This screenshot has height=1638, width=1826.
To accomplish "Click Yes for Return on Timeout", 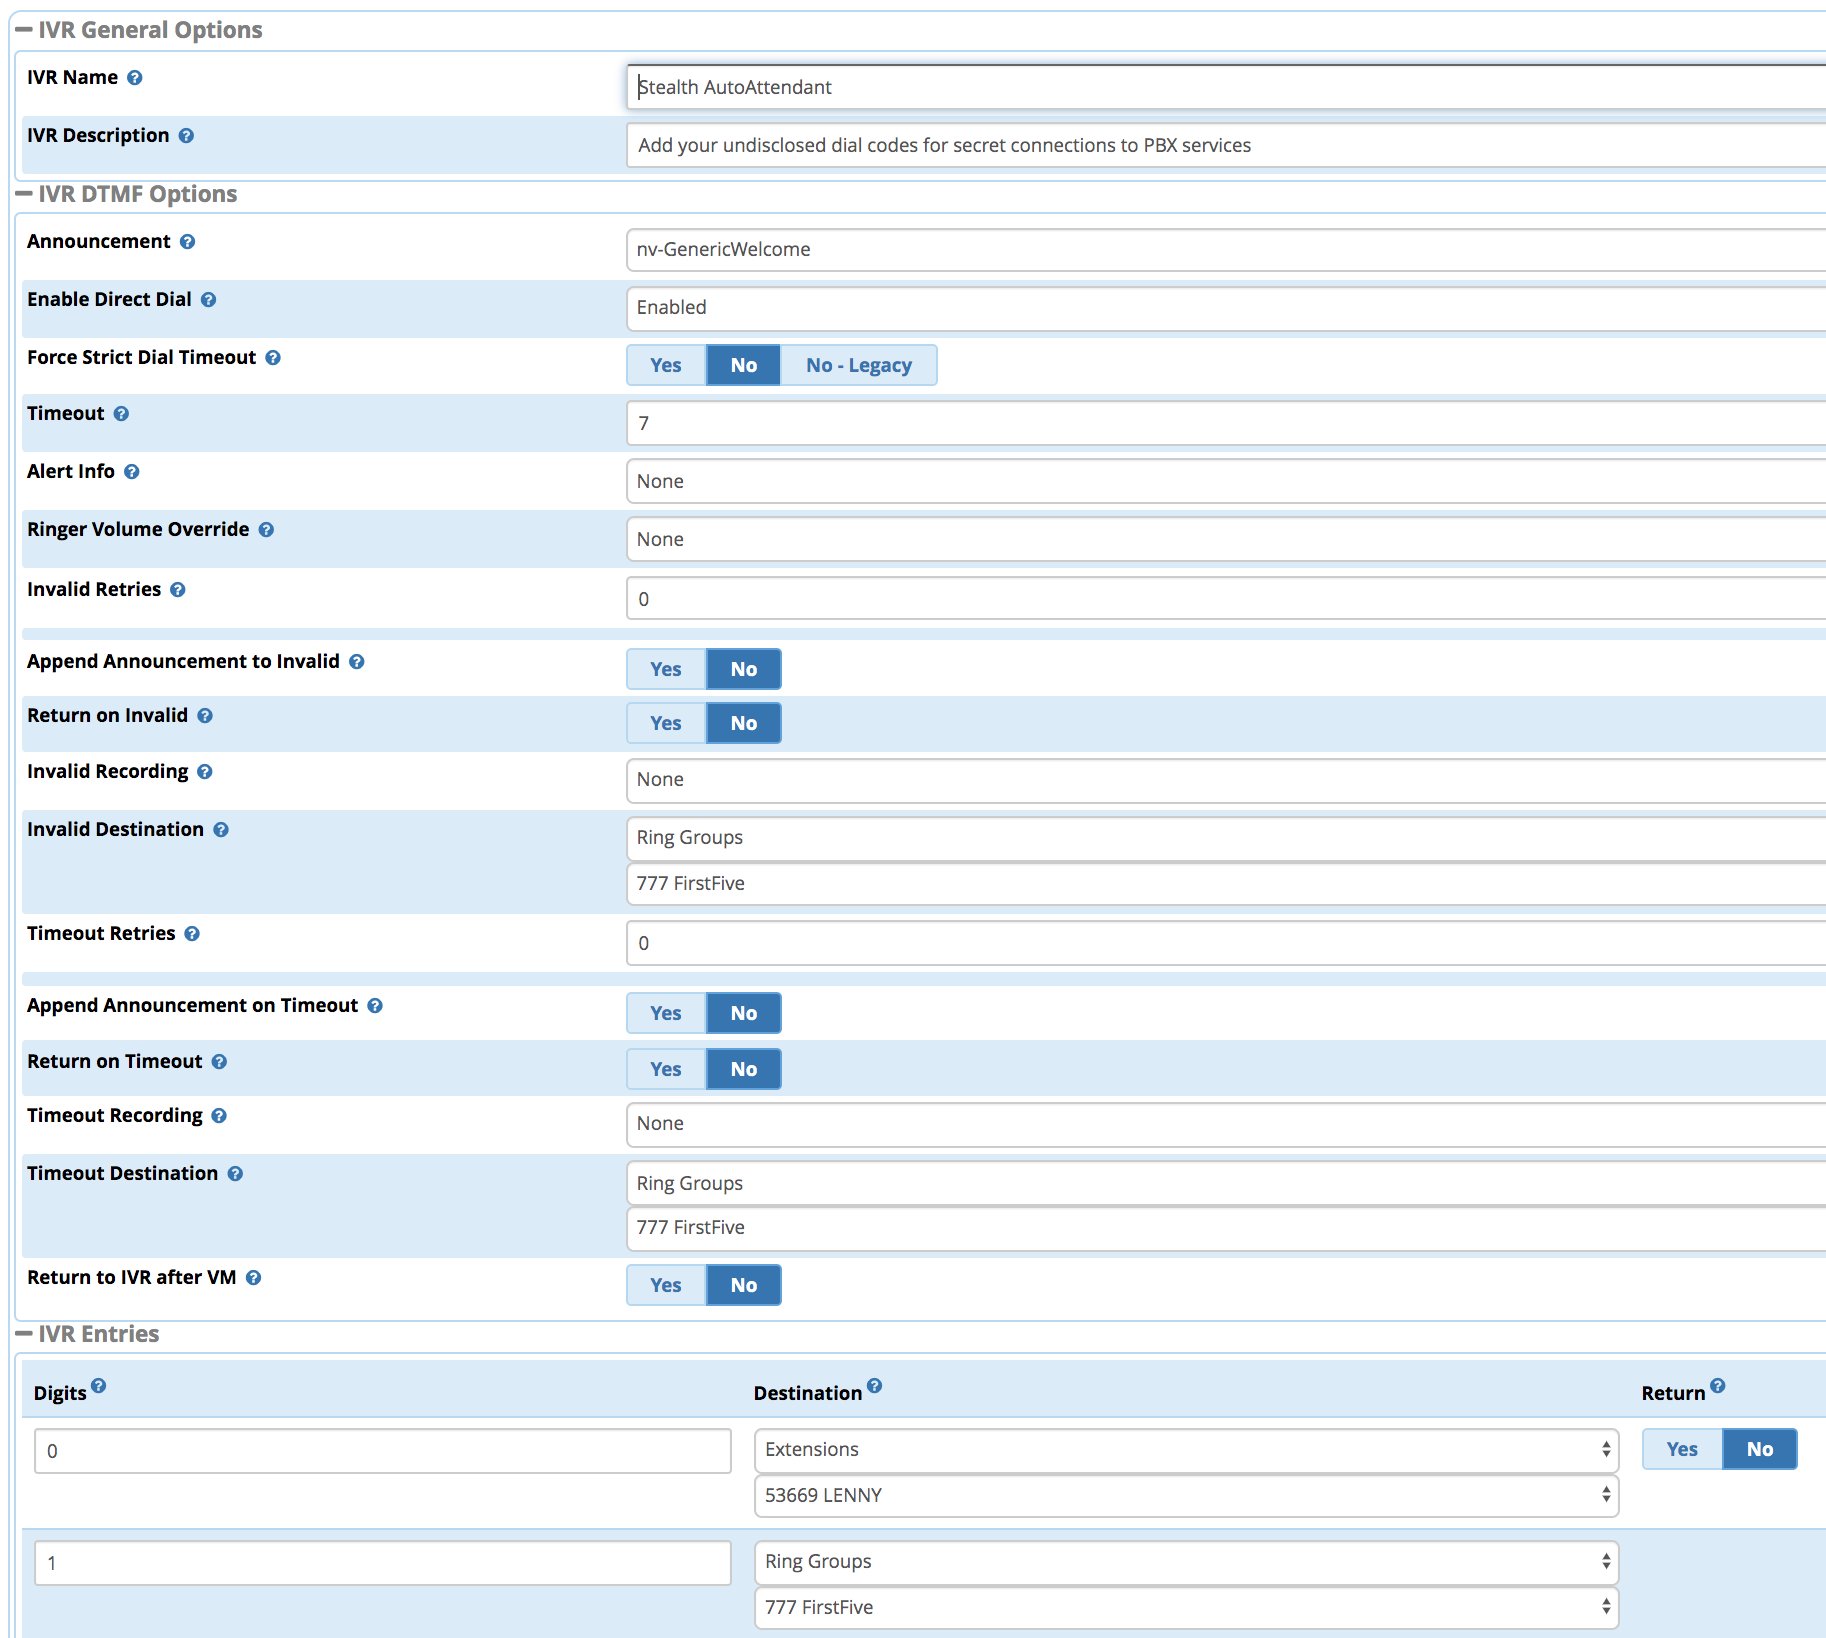I will [x=664, y=1068].
